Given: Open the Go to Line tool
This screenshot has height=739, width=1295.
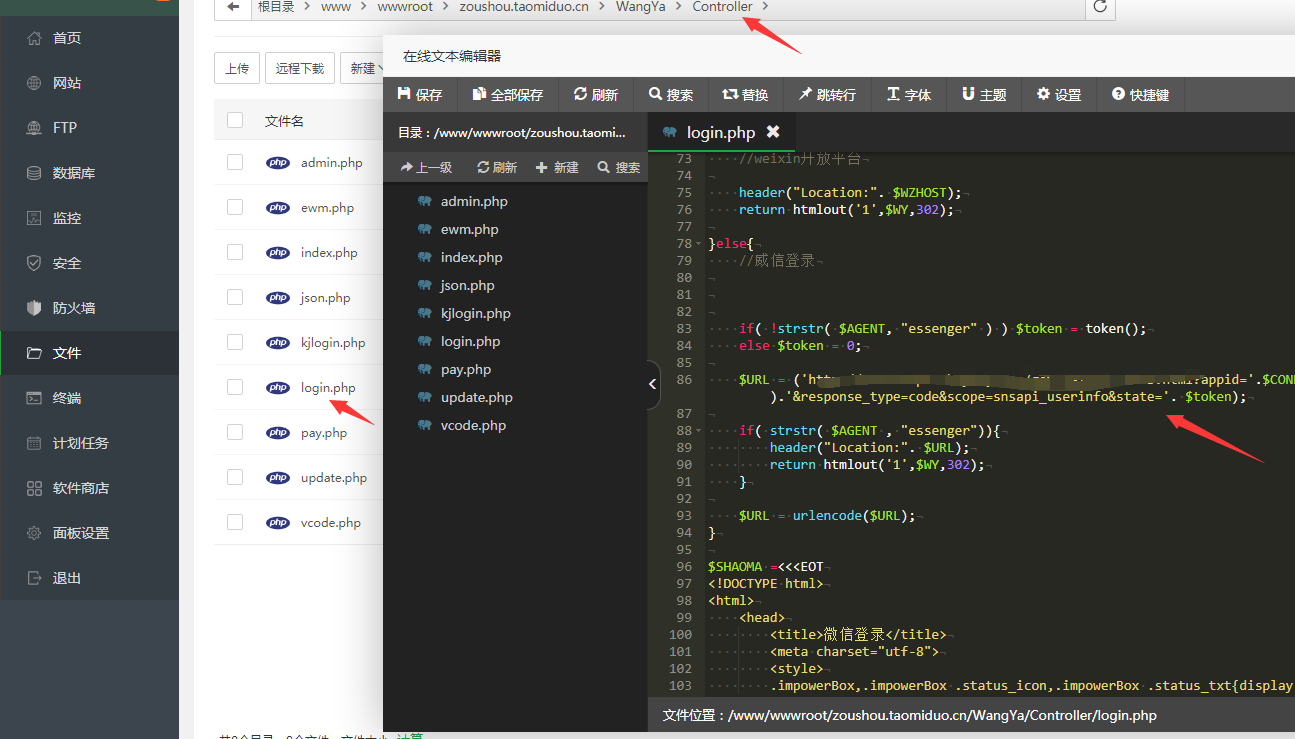Looking at the screenshot, I should pos(826,95).
